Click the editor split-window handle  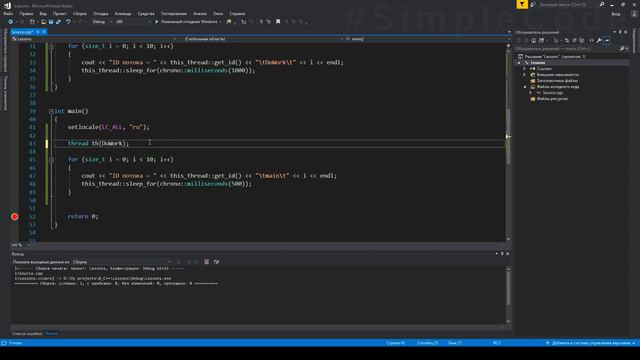[x=508, y=45]
